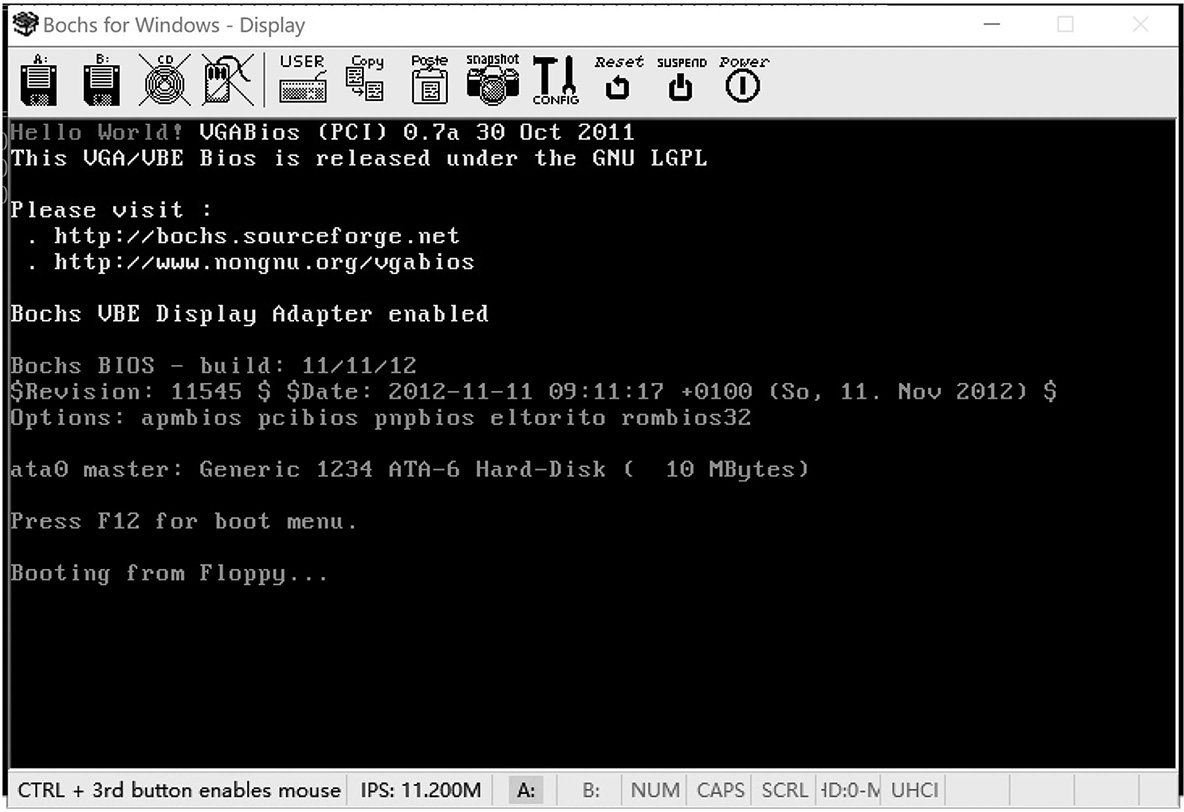The image size is (1184, 812).
Task: Click the 'ata0 master: Generic 1234' line
Action: click(x=409, y=469)
